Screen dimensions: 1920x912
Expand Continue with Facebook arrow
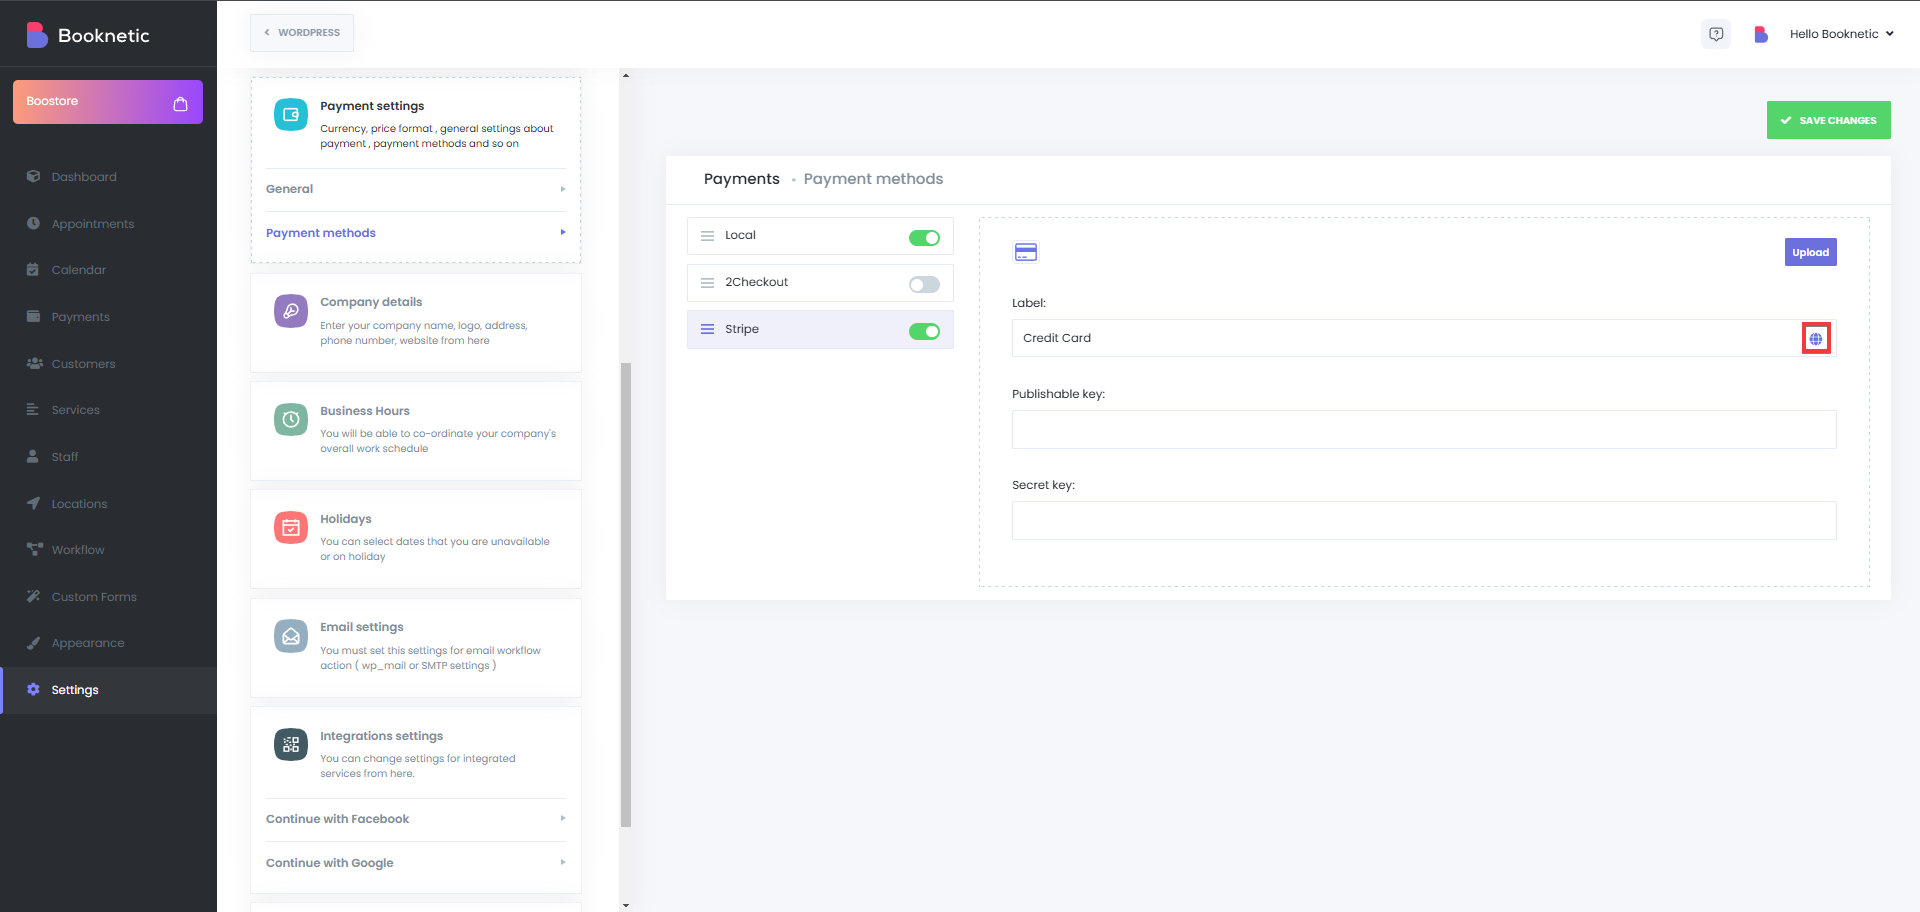click(563, 819)
